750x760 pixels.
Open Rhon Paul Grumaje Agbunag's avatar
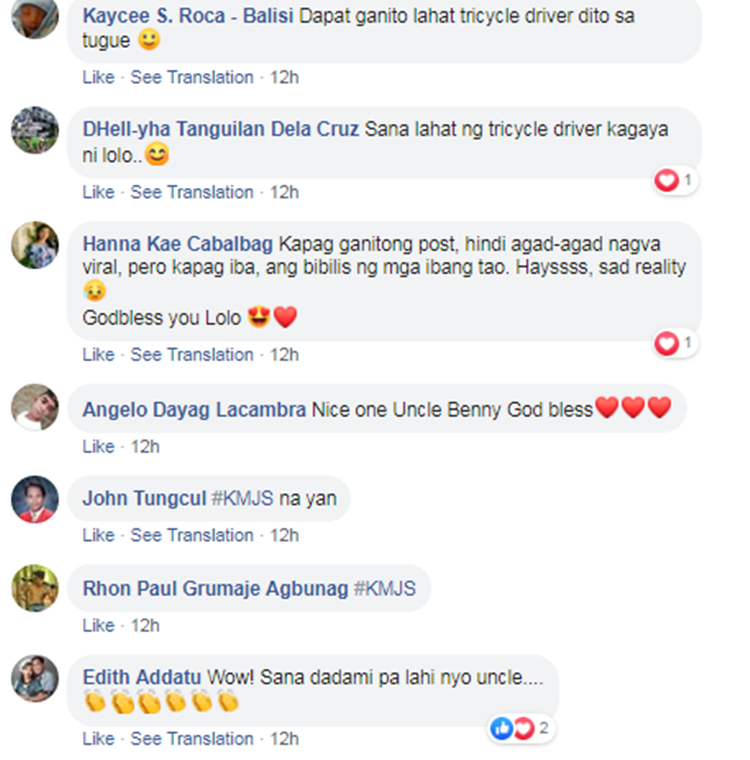(35, 588)
